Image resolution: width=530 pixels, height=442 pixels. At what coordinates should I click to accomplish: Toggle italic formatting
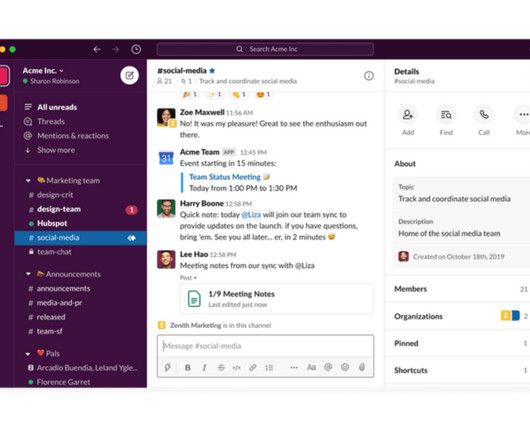204,368
